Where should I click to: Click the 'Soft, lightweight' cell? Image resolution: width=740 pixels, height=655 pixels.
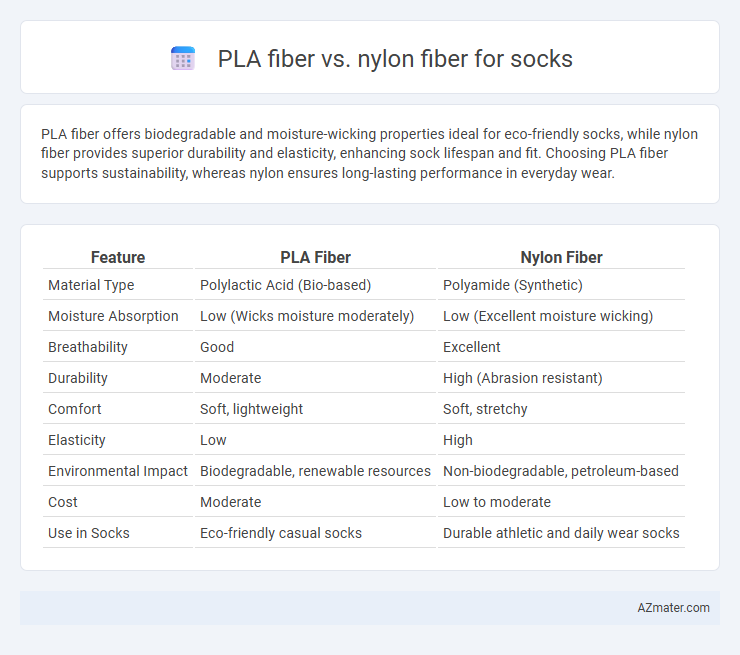(251, 409)
